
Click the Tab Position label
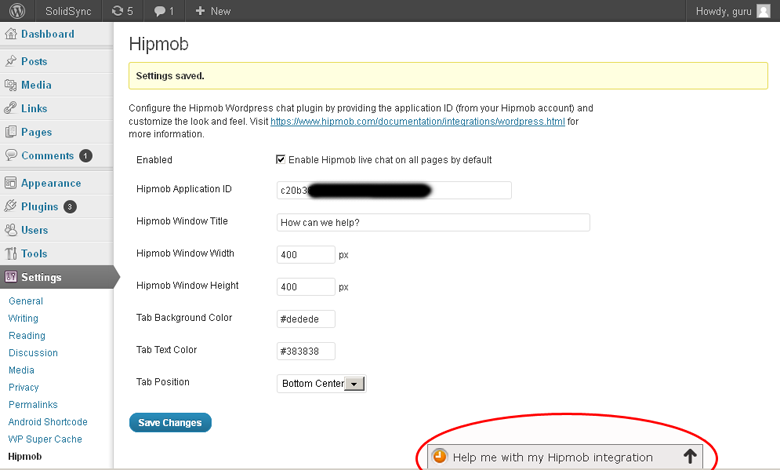pyautogui.click(x=163, y=382)
